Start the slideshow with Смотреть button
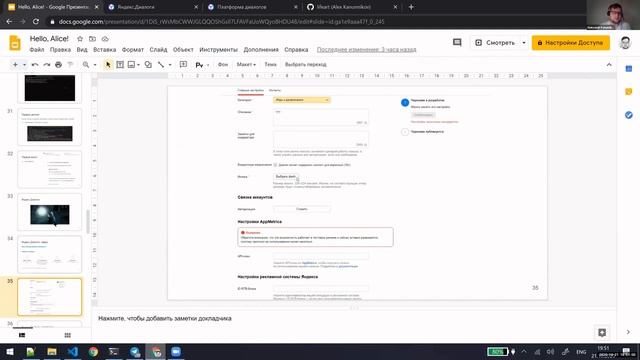Screen dimensions: 640x360 click(x=495, y=42)
